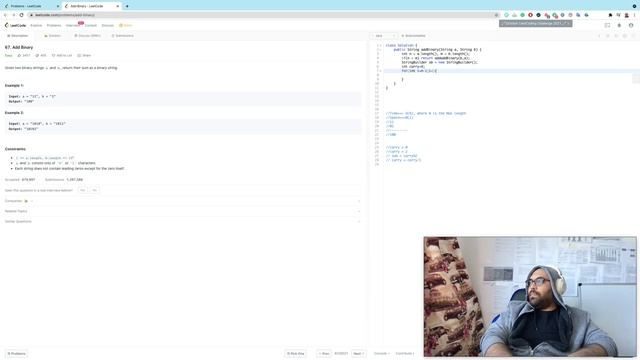The height and width of the screenshot is (360, 640).
Task: Click the Share button under the problem title
Action: 84,56
